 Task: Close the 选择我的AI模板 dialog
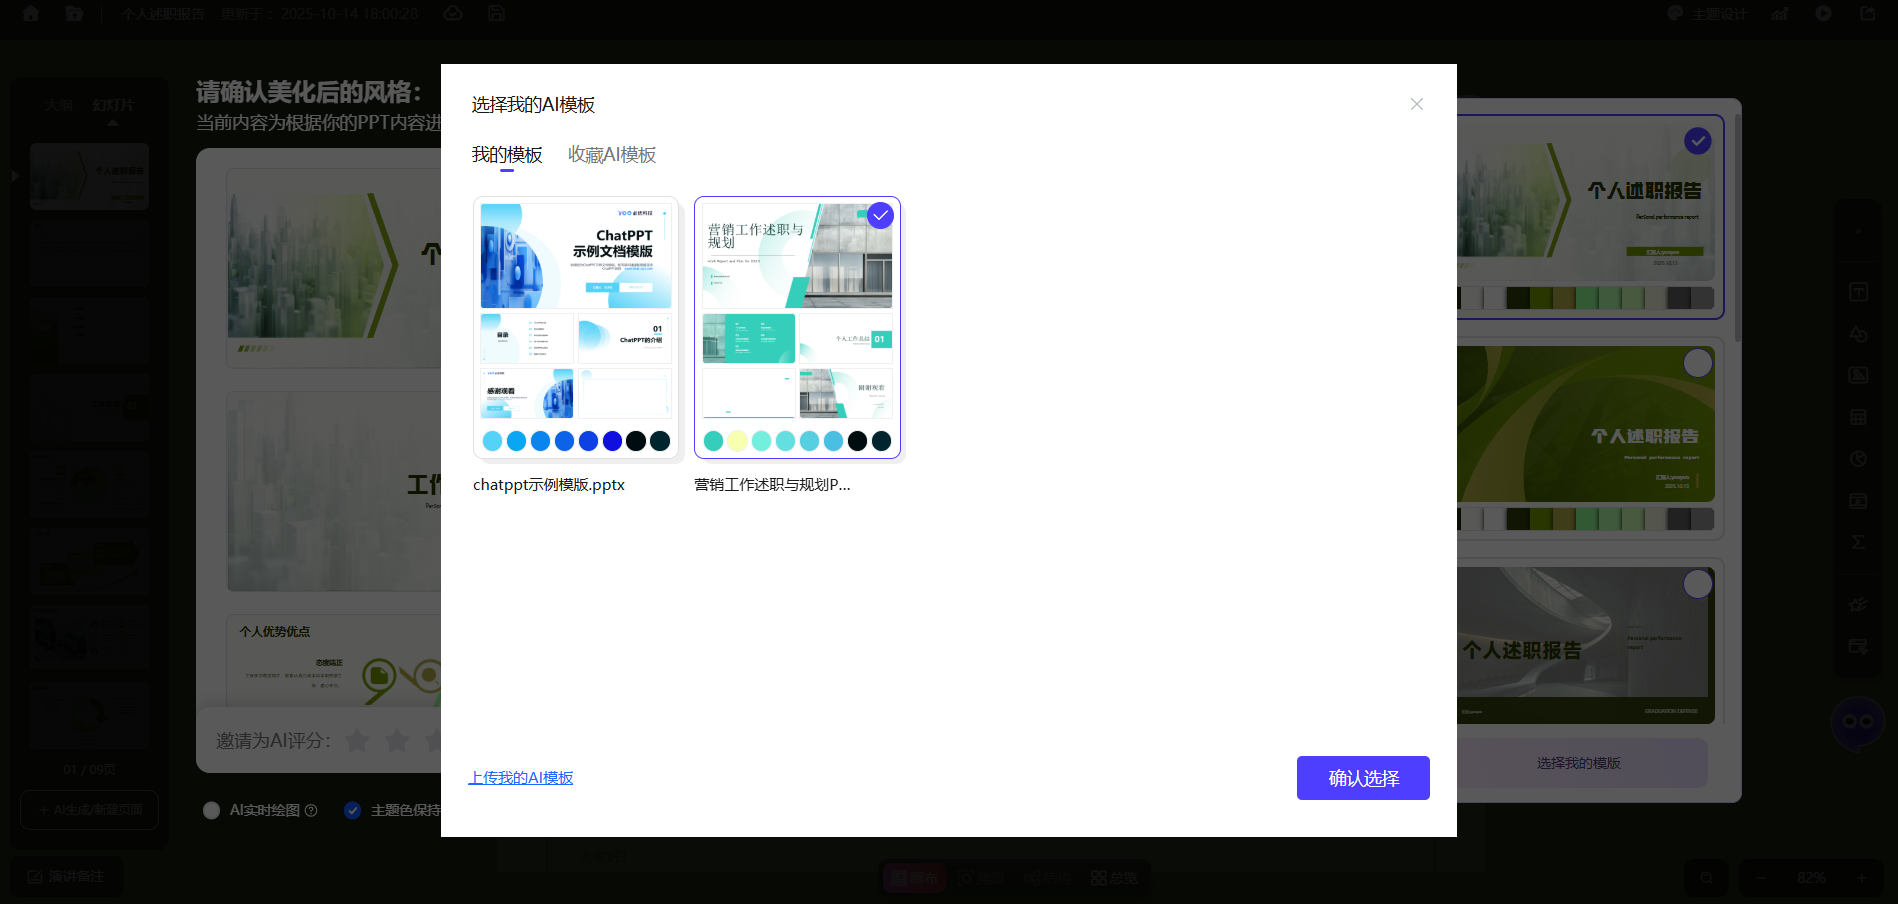pyautogui.click(x=1416, y=104)
